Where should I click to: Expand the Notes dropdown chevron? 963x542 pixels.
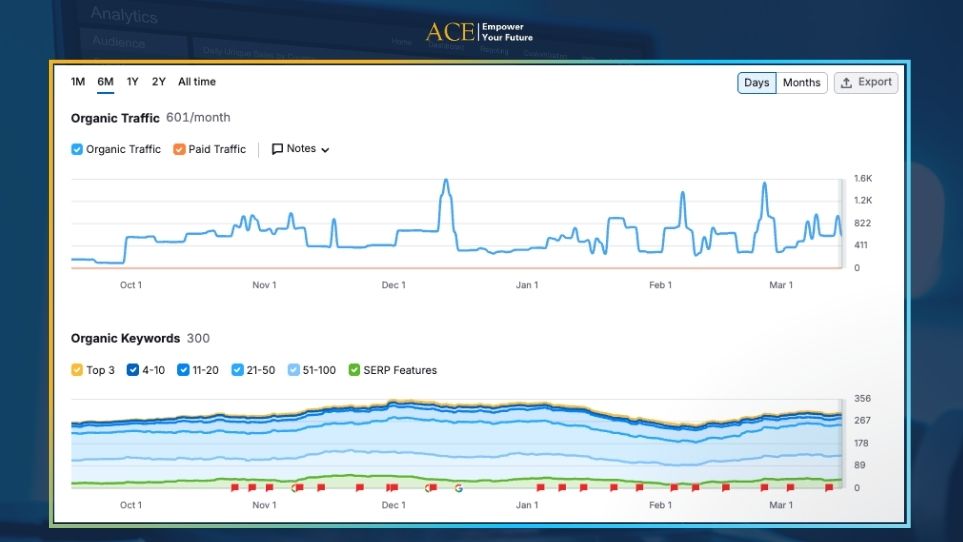pos(325,150)
